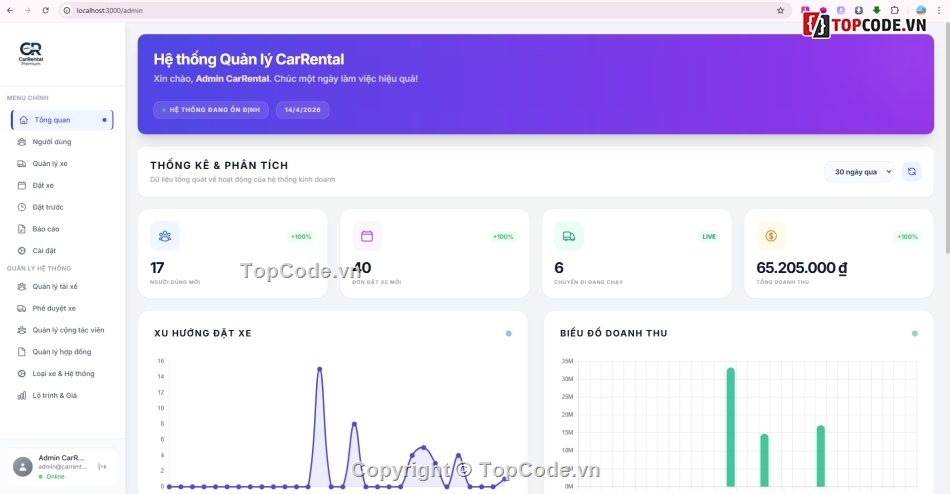950x494 pixels.
Task: Click the clock icon beside Đặt trước
Action: 22,207
